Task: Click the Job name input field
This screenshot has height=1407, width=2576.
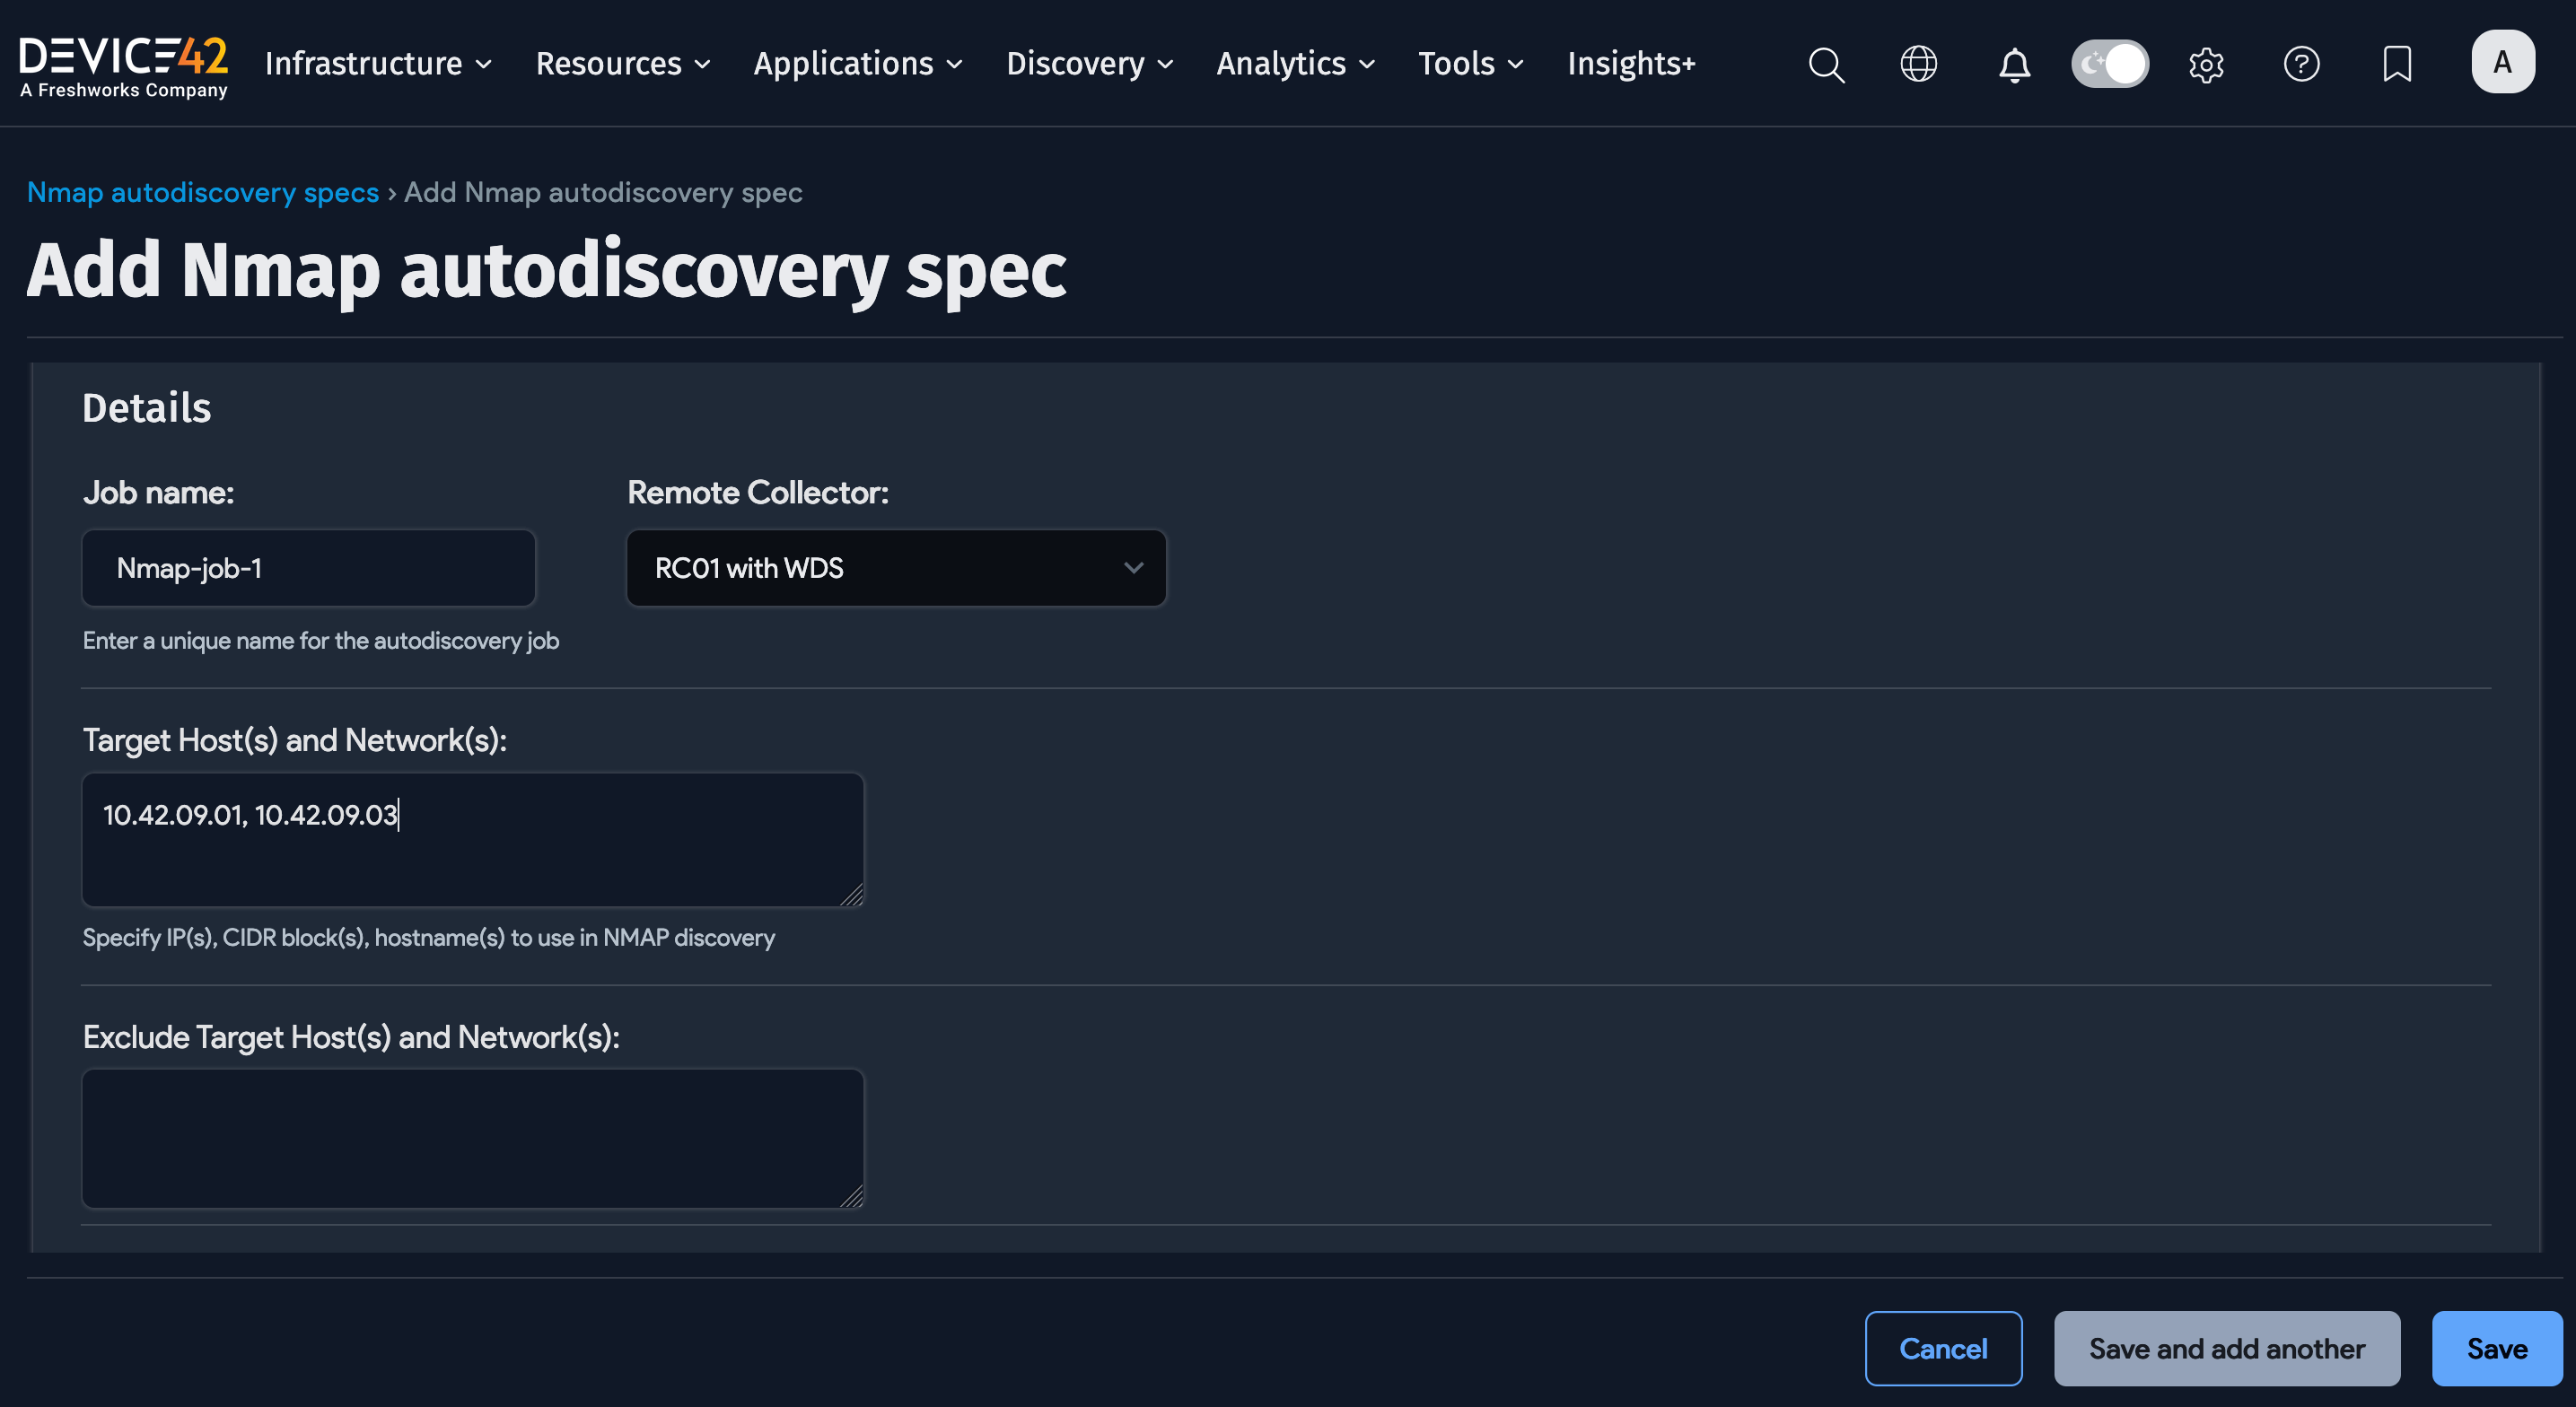Action: (308, 568)
